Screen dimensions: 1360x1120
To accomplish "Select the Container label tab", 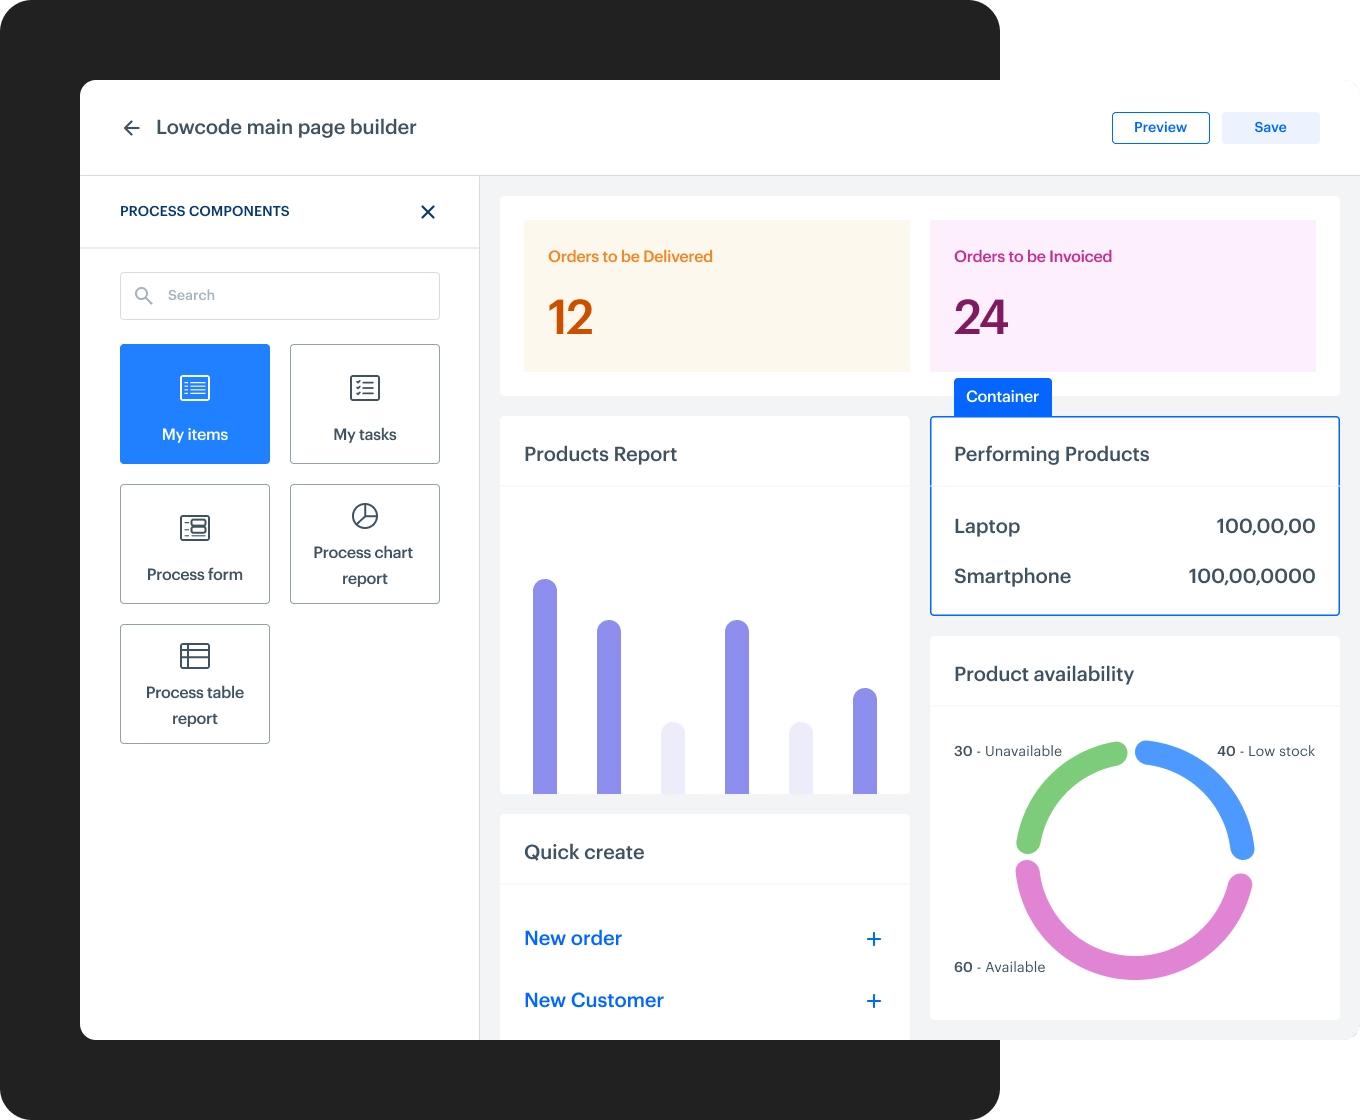I will point(1002,397).
